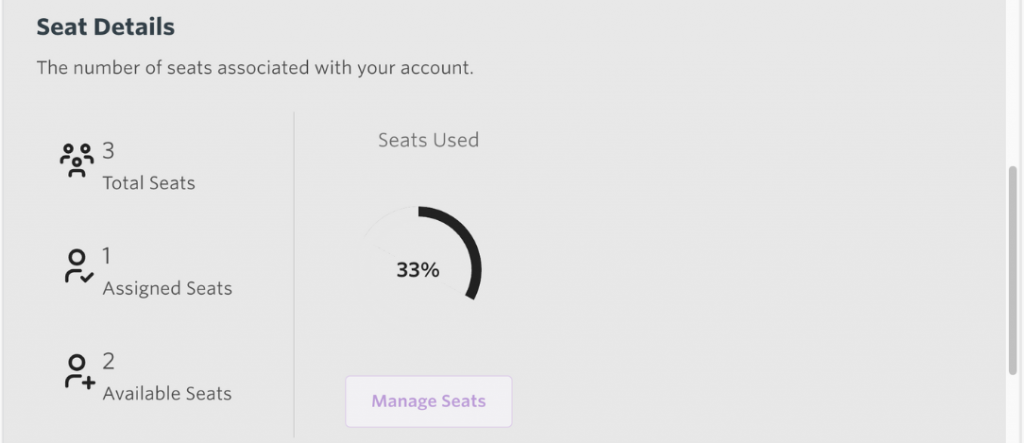Image resolution: width=1024 pixels, height=443 pixels.
Task: Click the total seats count 3
Action: 108,151
